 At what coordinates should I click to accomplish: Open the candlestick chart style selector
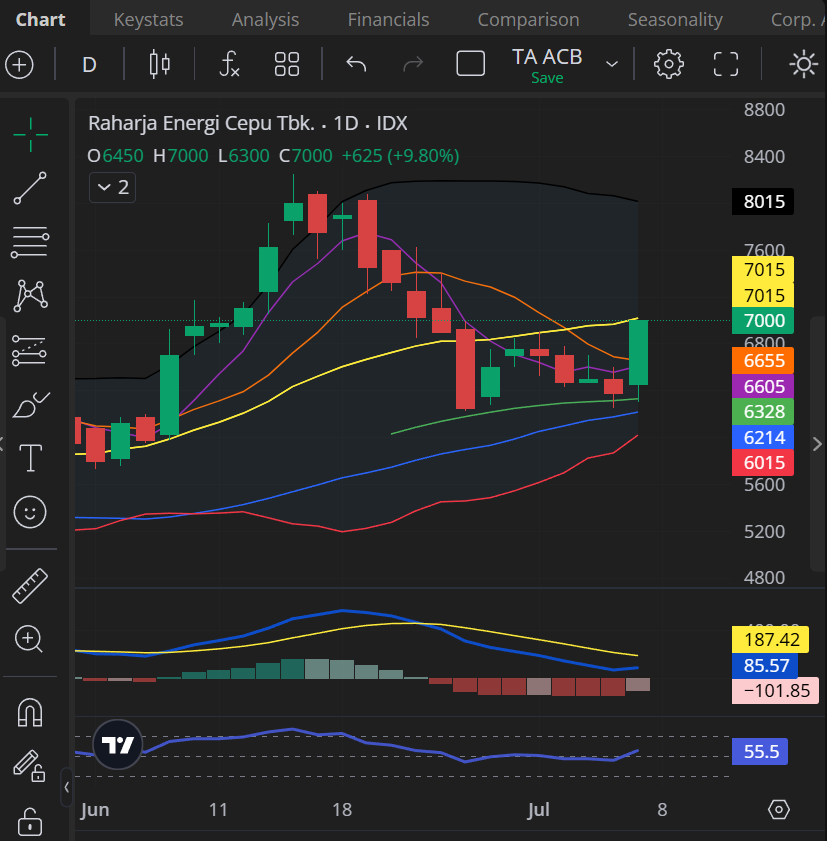159,65
